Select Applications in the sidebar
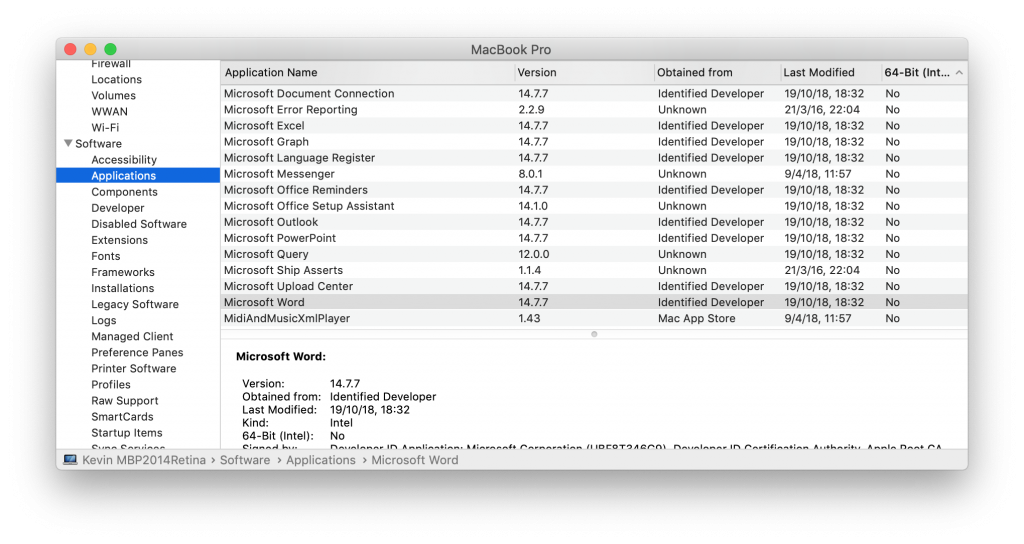 point(138,176)
